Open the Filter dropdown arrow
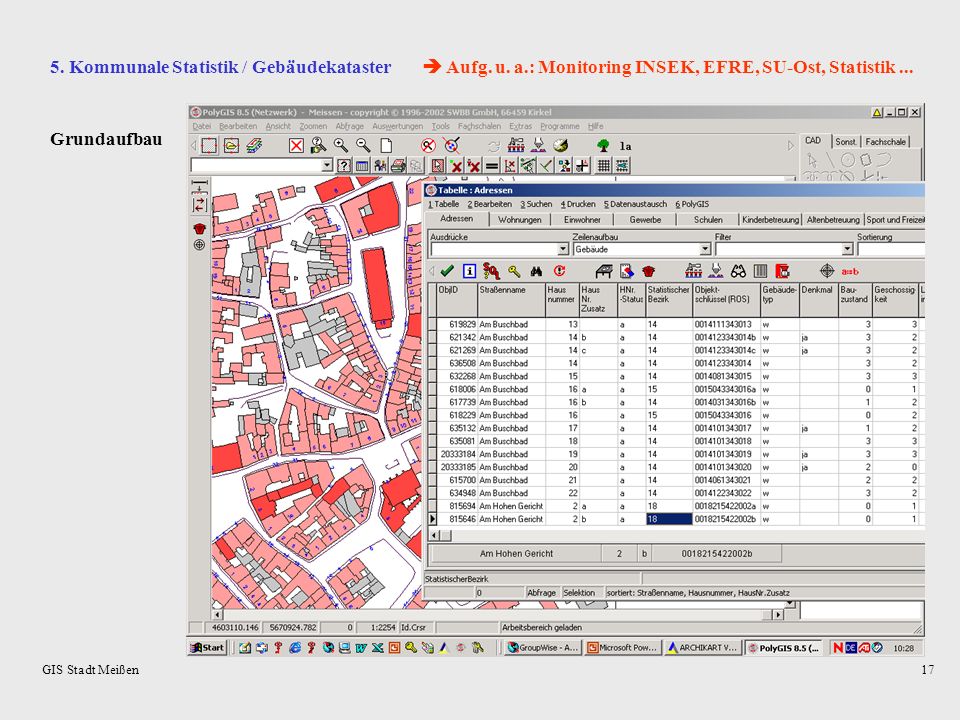Screen dimensions: 960x720 pyautogui.click(x=847, y=249)
